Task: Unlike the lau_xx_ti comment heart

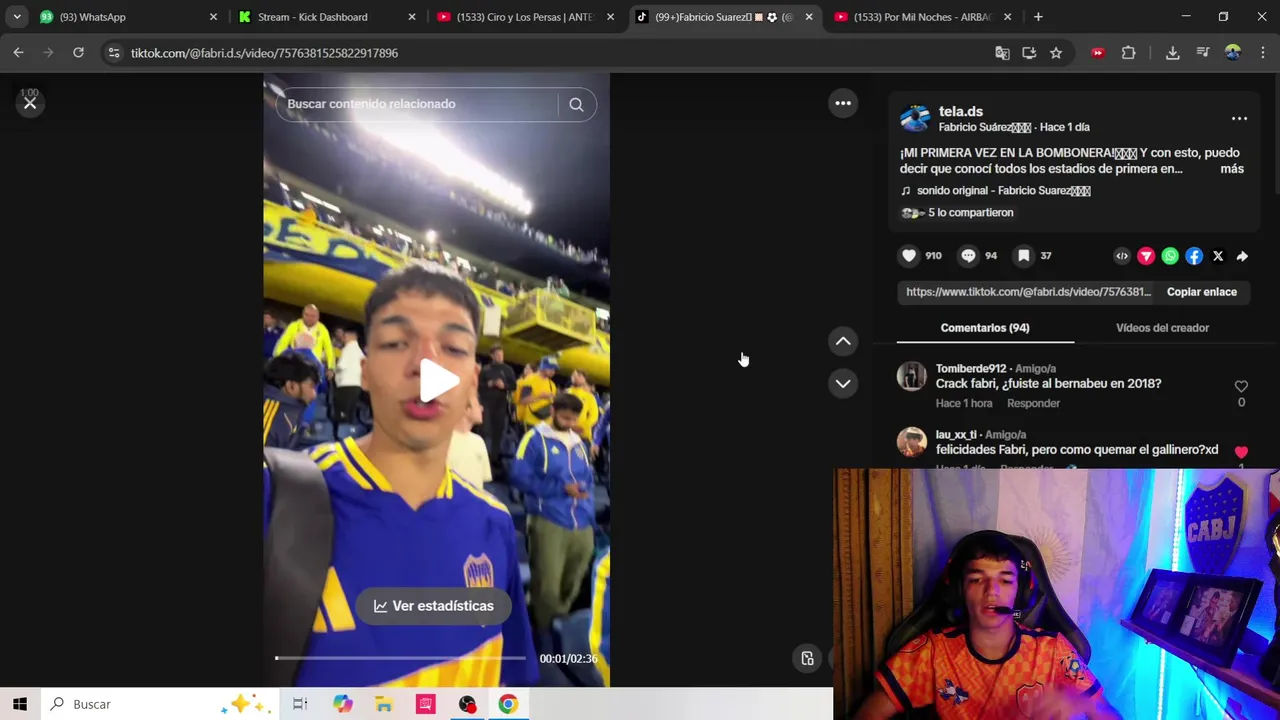Action: 1241,453
